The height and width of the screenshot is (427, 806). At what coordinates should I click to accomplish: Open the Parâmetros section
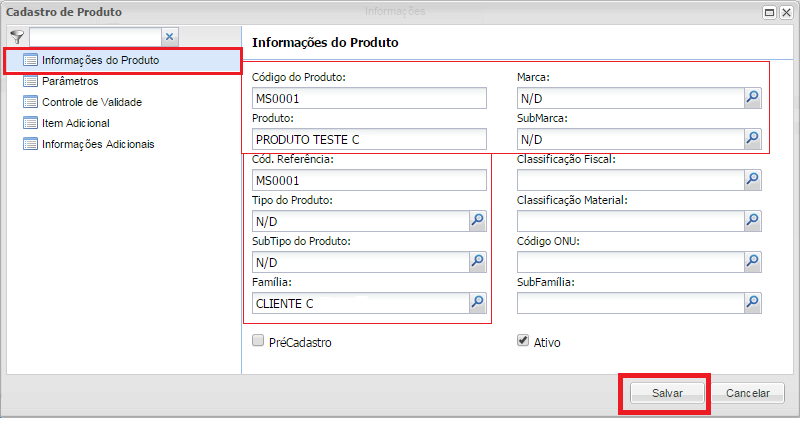coord(70,82)
